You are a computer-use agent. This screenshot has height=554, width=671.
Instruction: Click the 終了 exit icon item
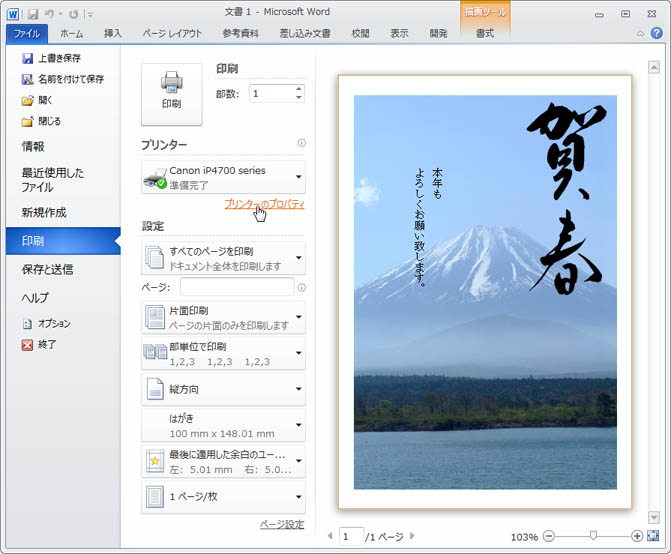[28, 345]
